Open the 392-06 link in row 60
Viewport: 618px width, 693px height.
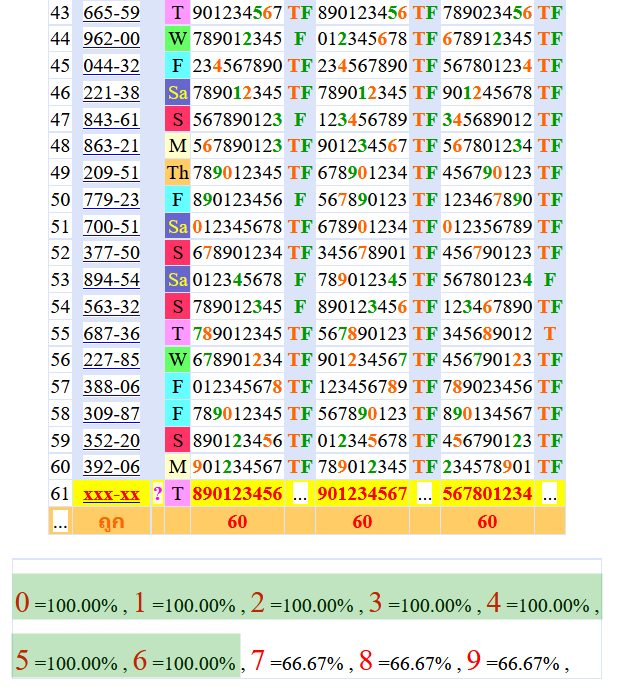(111, 467)
